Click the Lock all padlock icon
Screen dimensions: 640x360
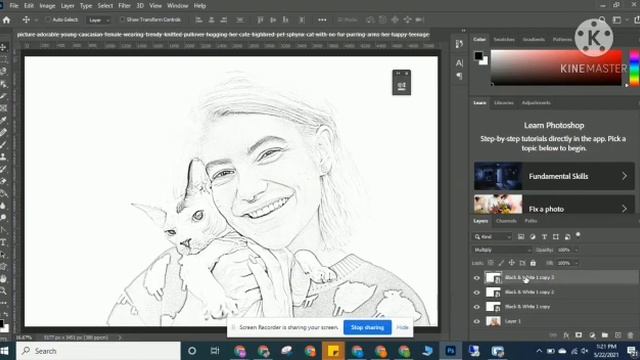pos(533,263)
